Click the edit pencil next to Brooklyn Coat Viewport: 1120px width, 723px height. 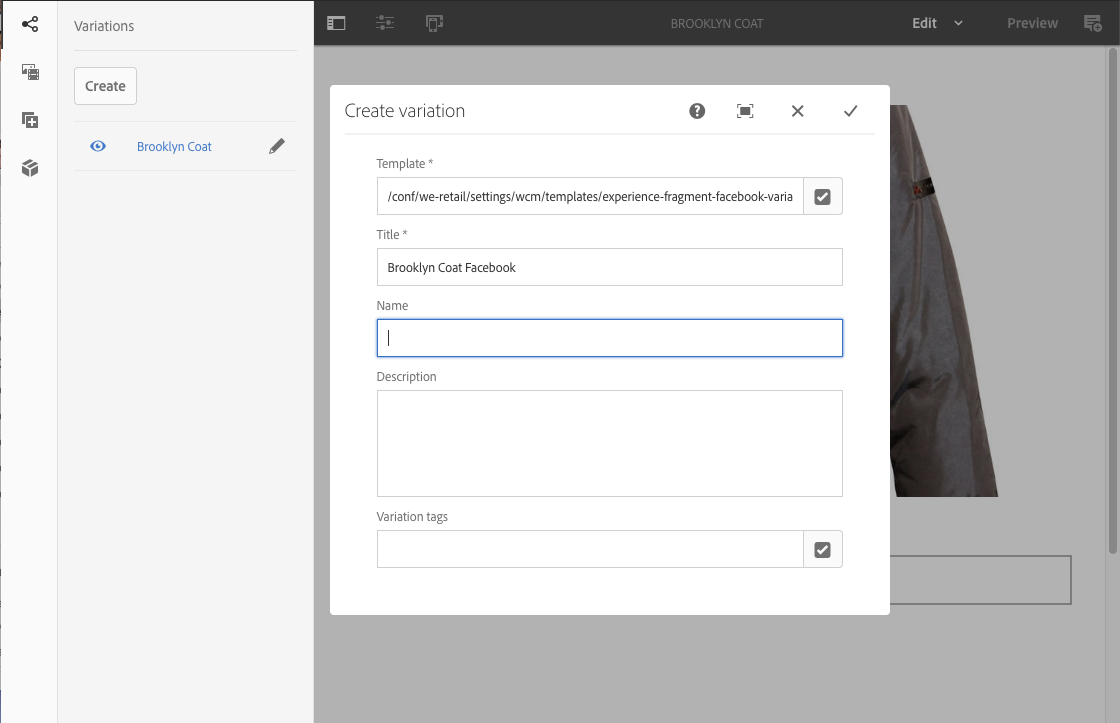pyautogui.click(x=277, y=146)
